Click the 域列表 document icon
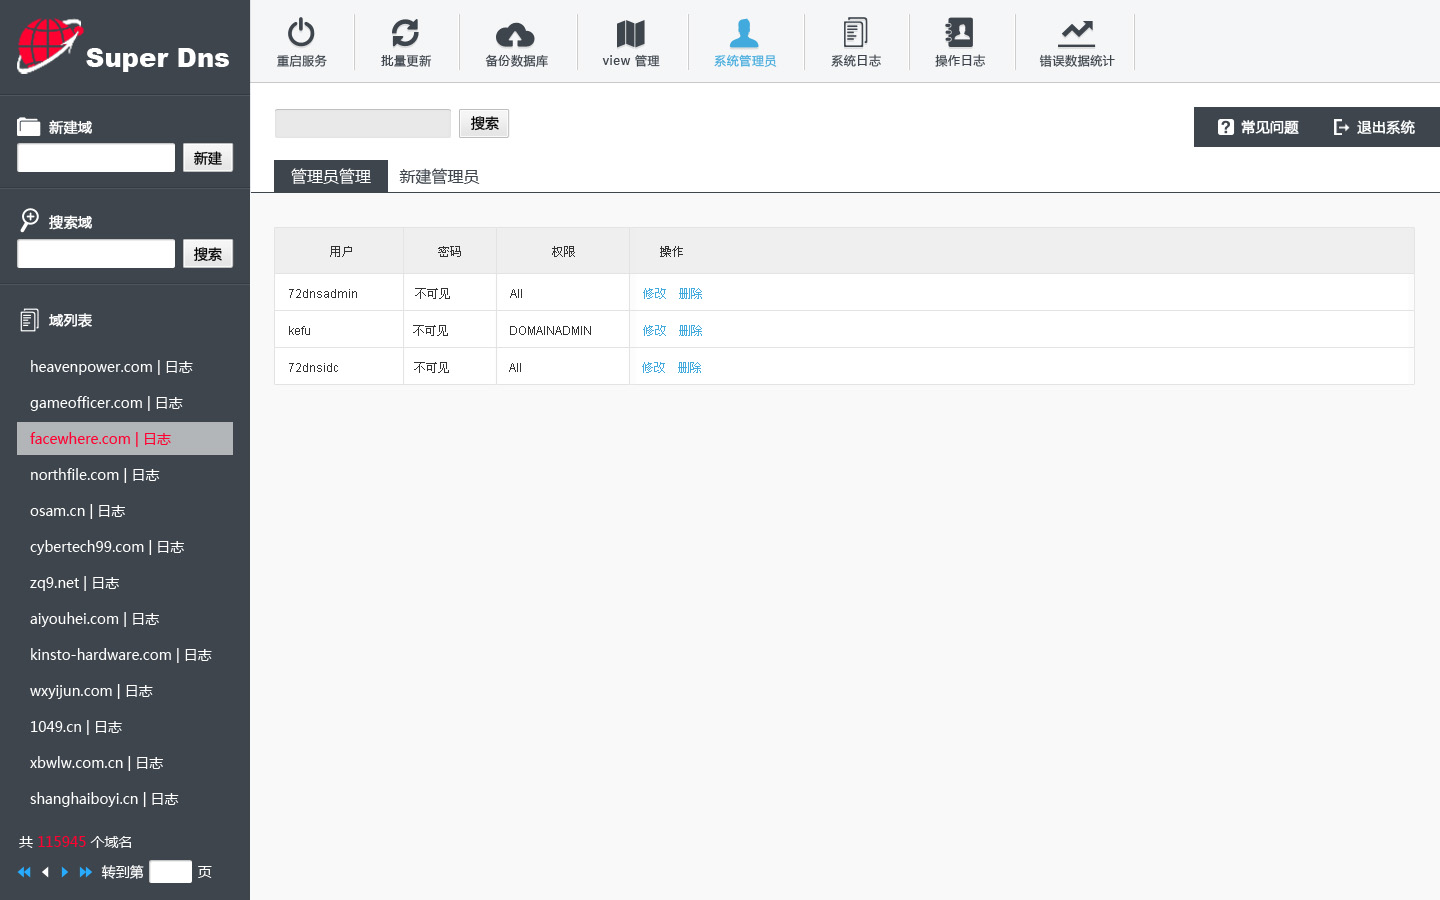The height and width of the screenshot is (900, 1440). tap(30, 320)
